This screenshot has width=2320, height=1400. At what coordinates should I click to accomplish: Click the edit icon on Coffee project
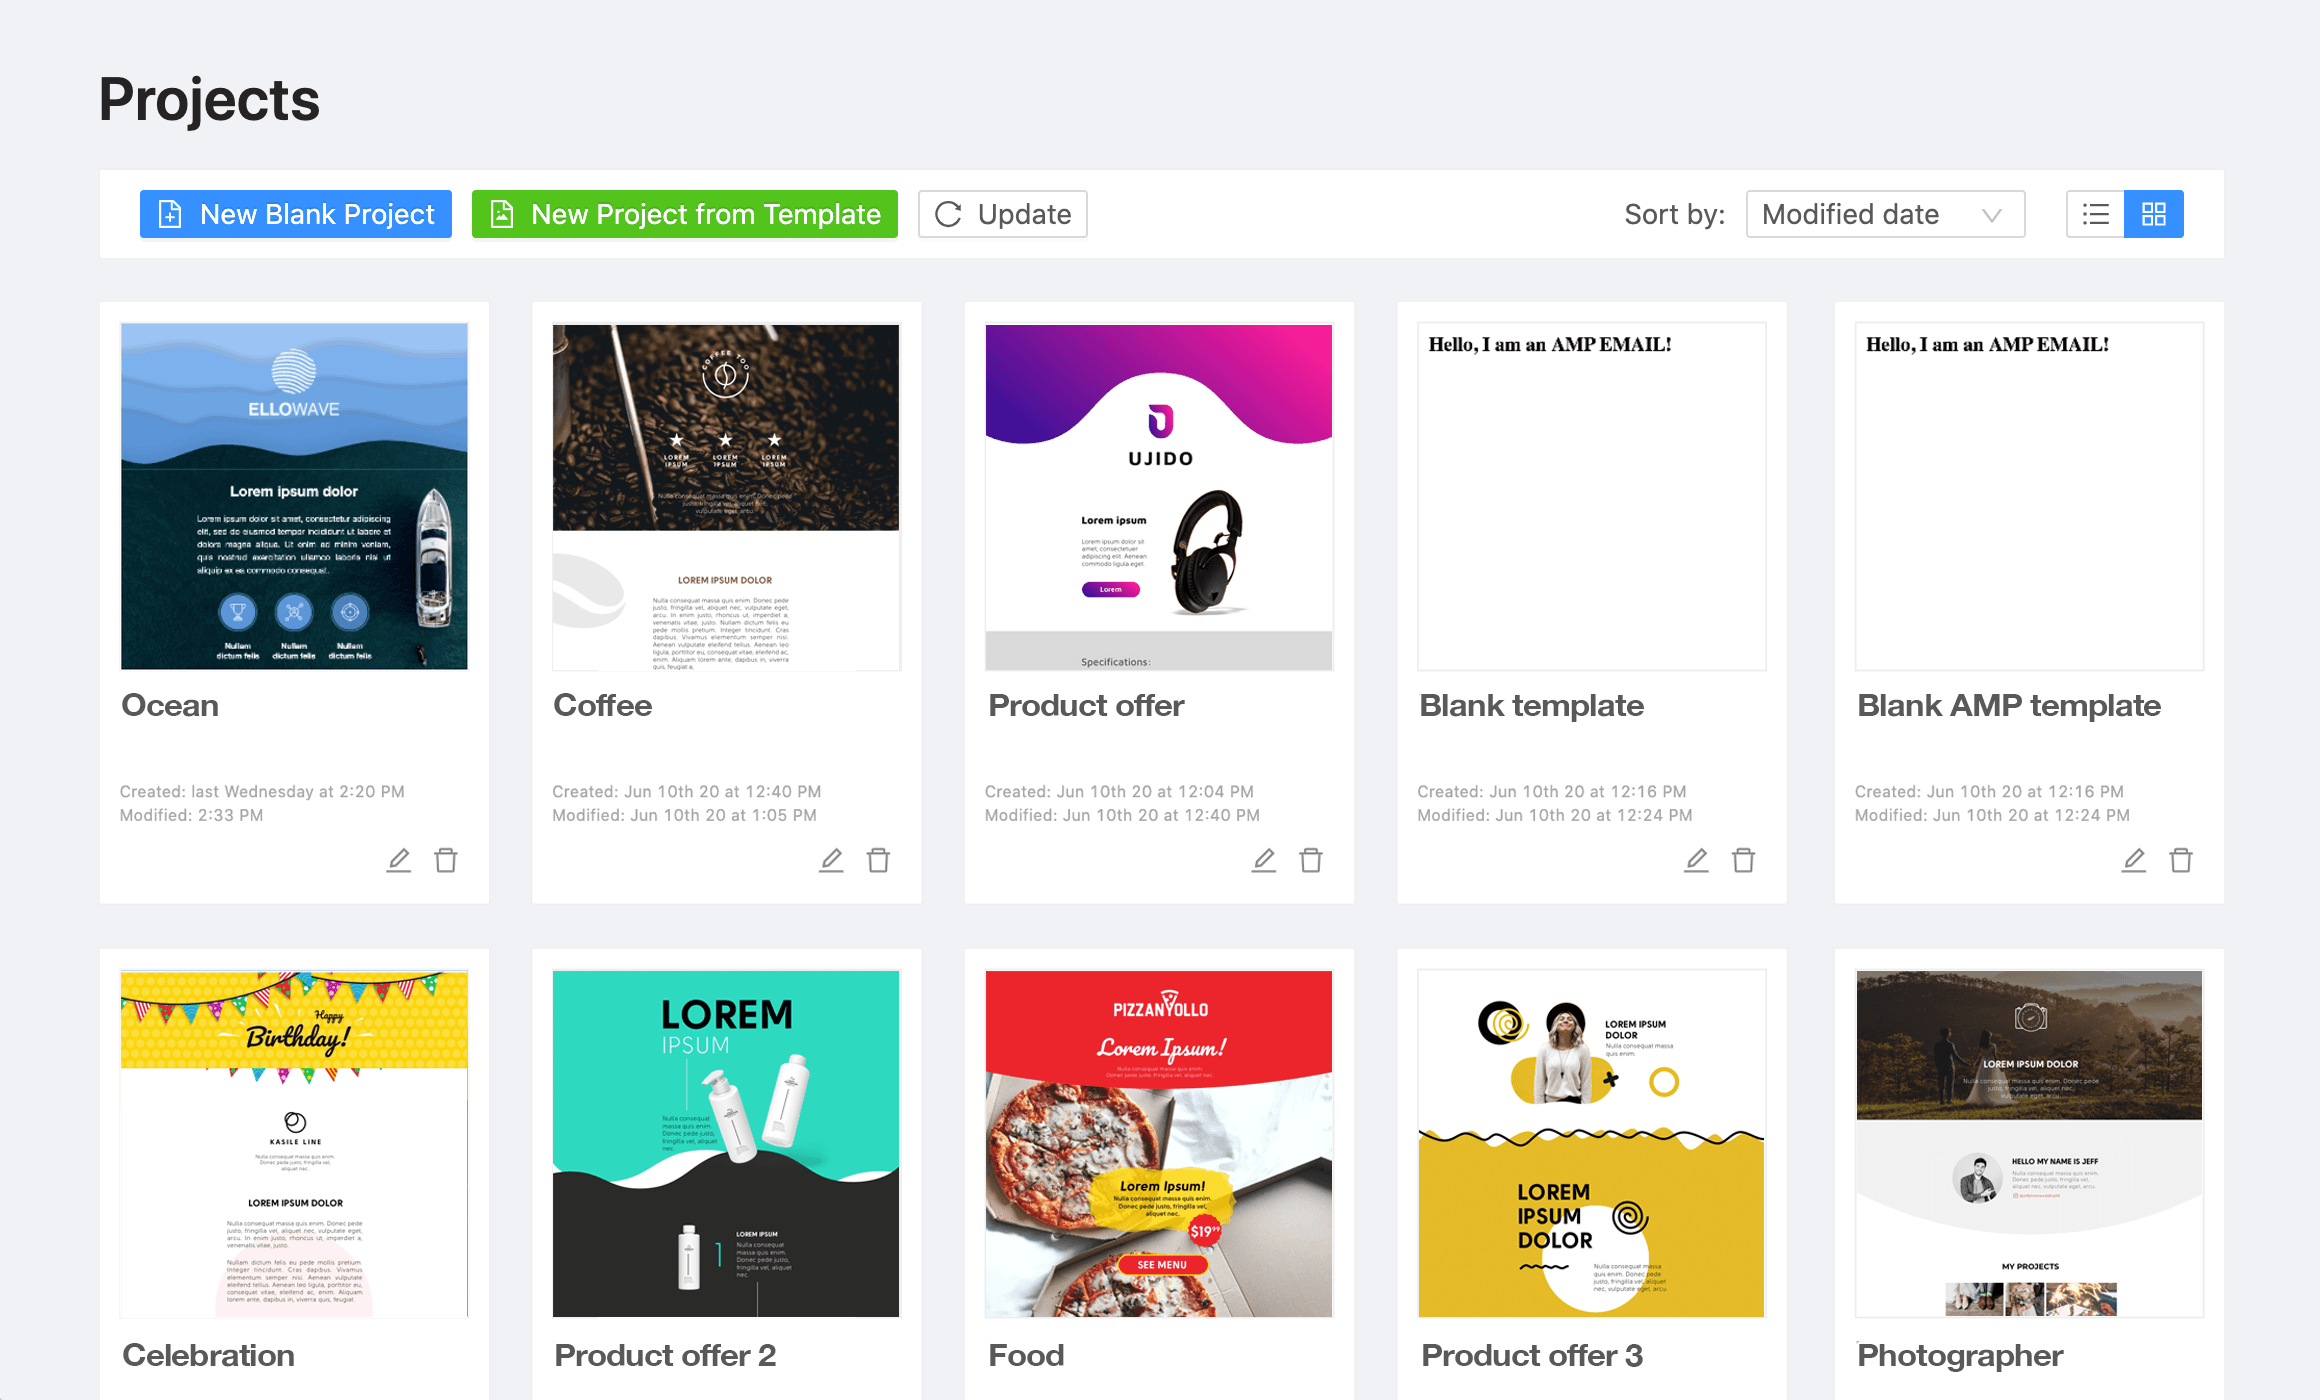coord(830,858)
